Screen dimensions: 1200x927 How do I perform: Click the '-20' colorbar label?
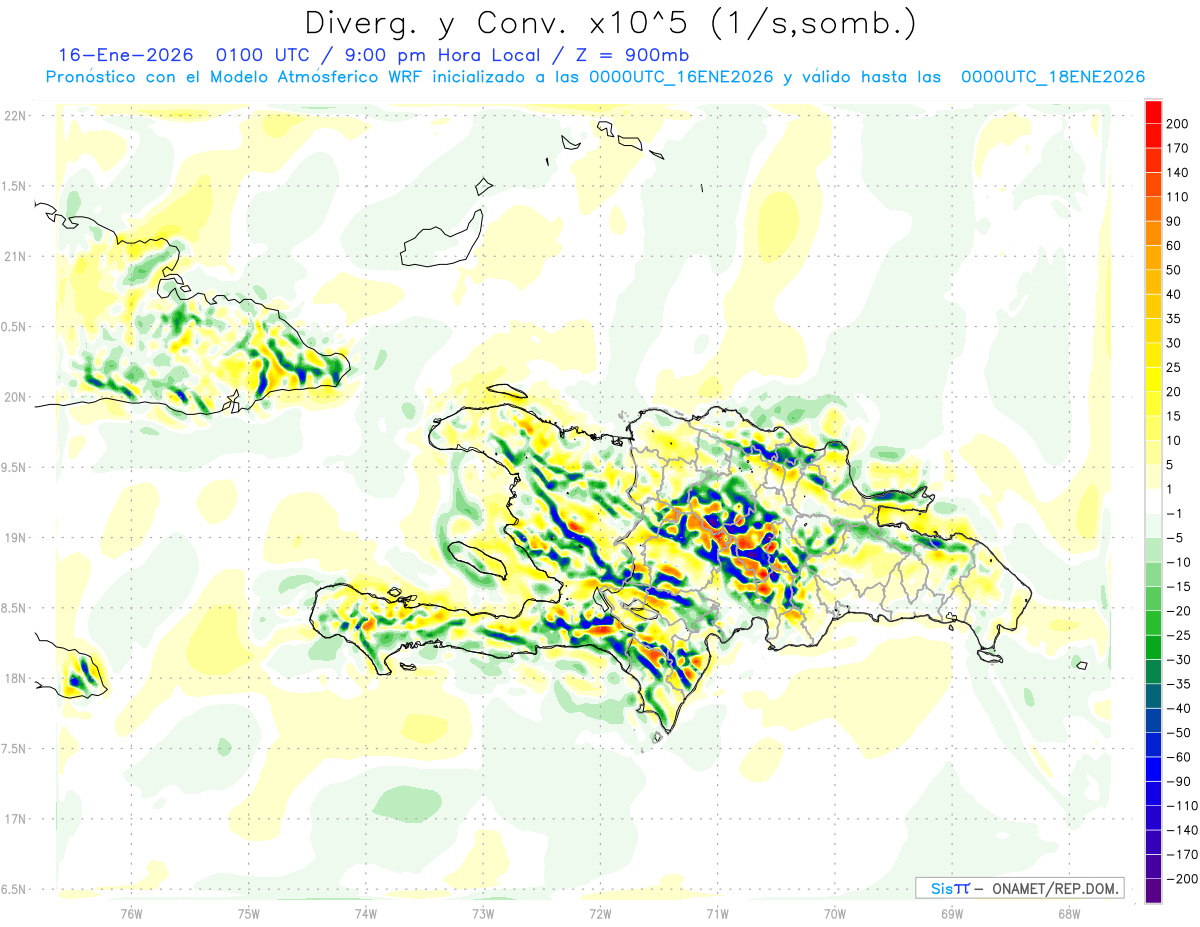[x=1178, y=611]
